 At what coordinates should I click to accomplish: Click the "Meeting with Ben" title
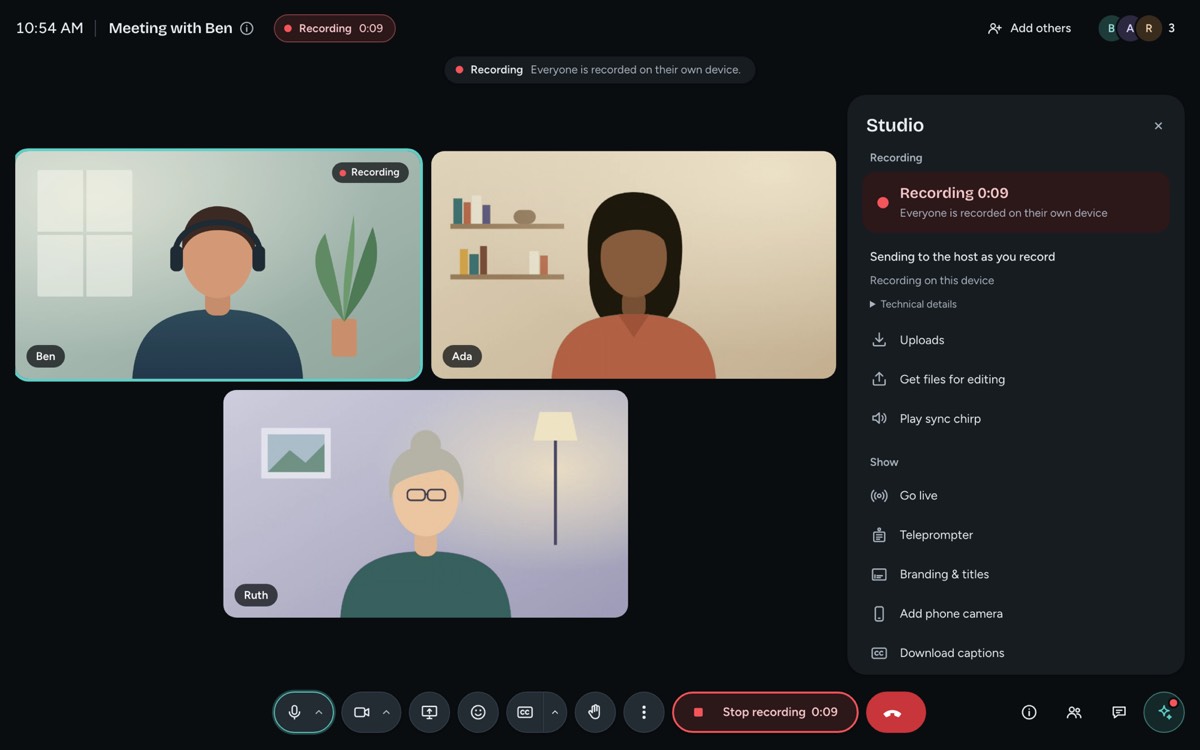[171, 28]
